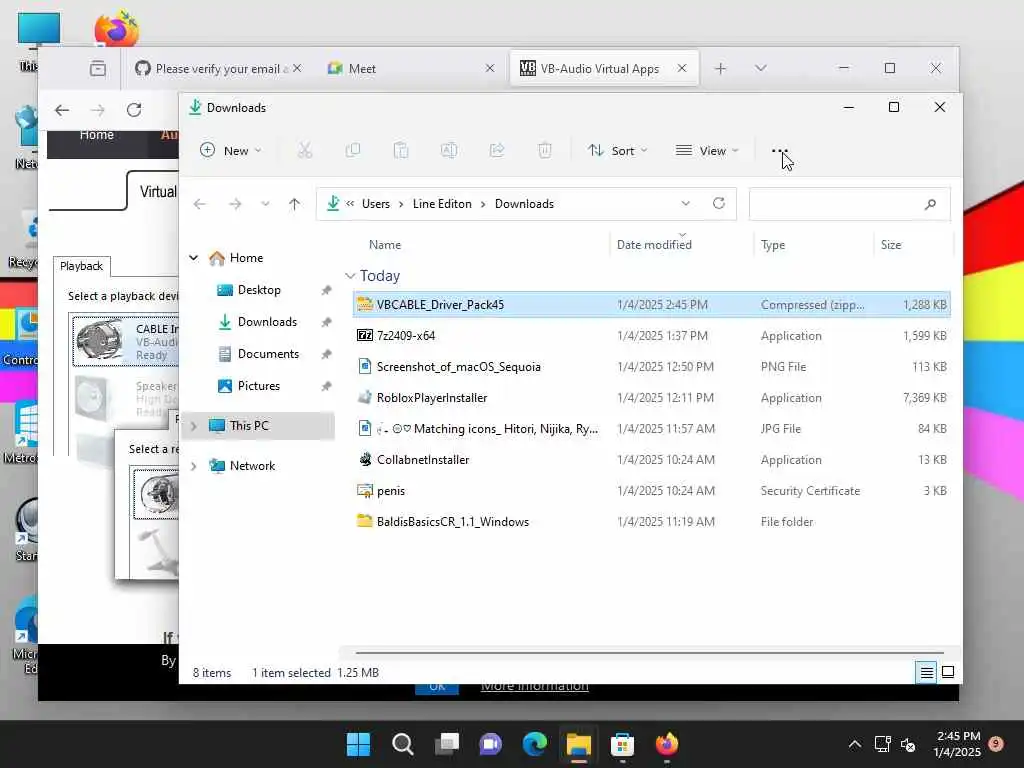Sort files by Date modified column
This screenshot has width=1024, height=768.
654,245
